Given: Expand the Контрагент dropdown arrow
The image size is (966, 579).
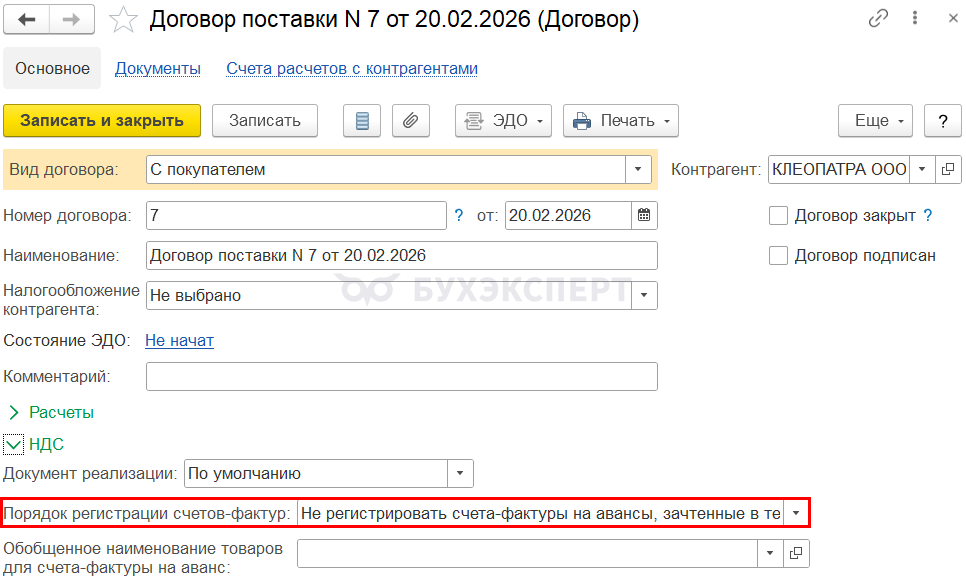Looking at the screenshot, I should [922, 169].
